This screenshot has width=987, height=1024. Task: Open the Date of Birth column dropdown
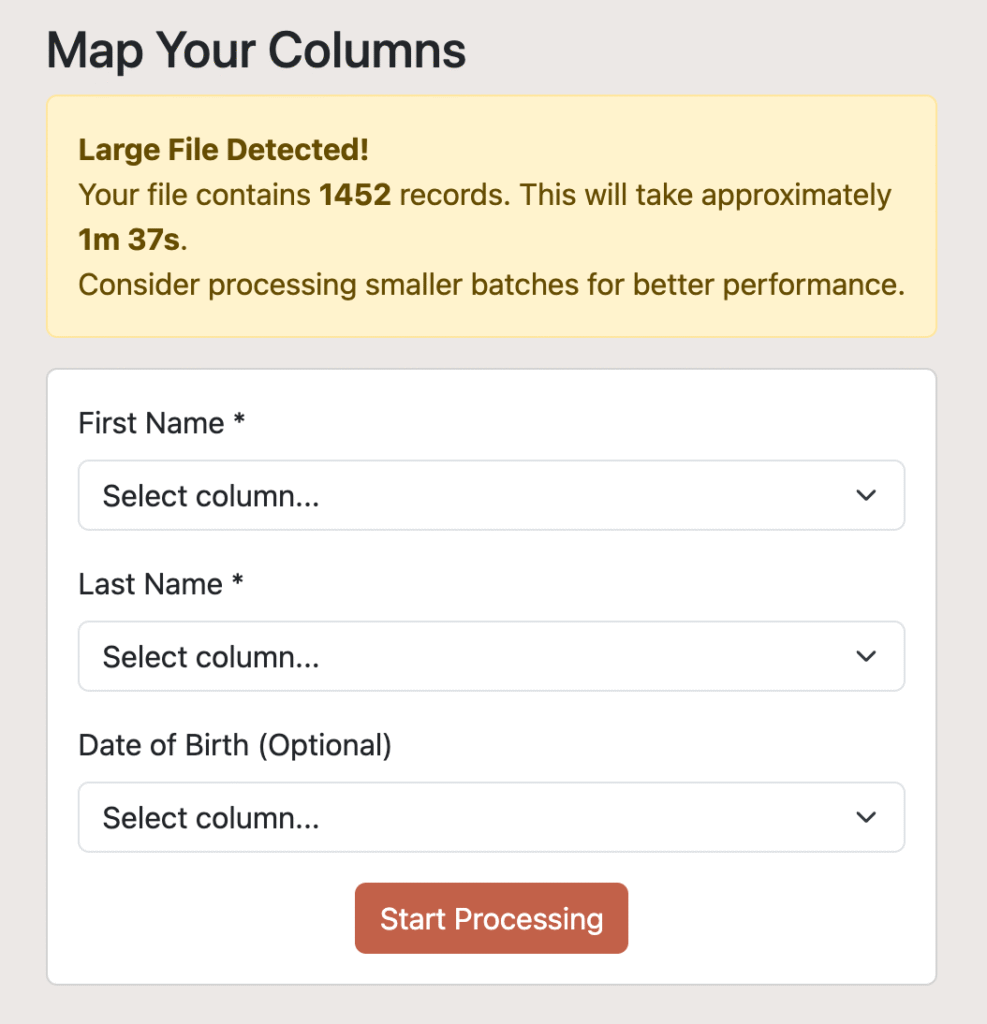pos(491,817)
